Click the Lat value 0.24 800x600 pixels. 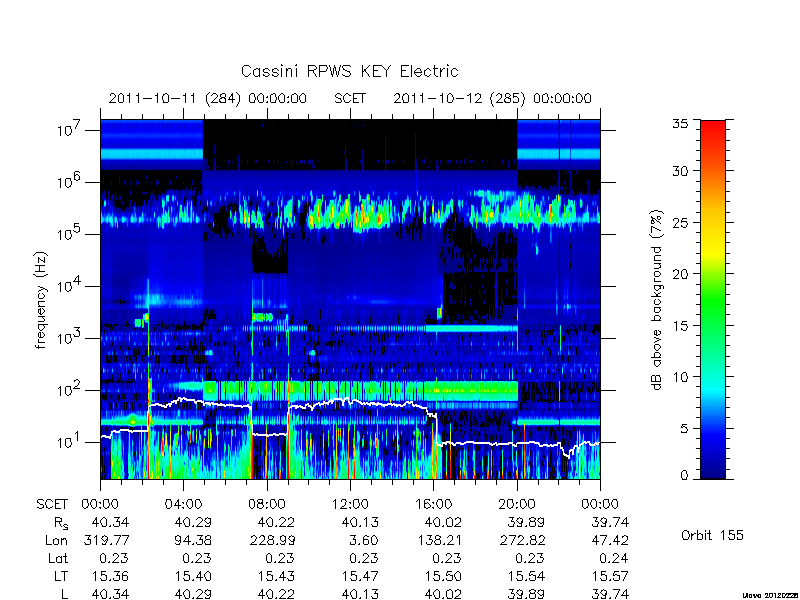613,558
